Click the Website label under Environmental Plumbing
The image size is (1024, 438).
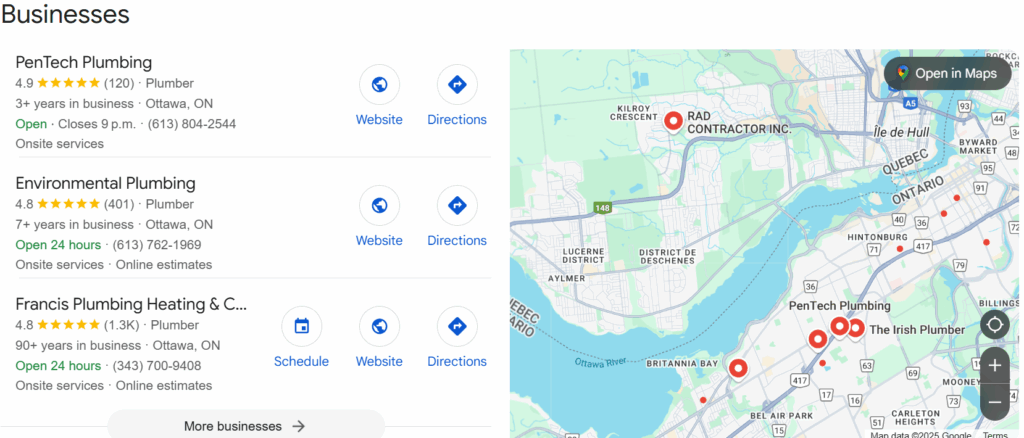coord(379,240)
